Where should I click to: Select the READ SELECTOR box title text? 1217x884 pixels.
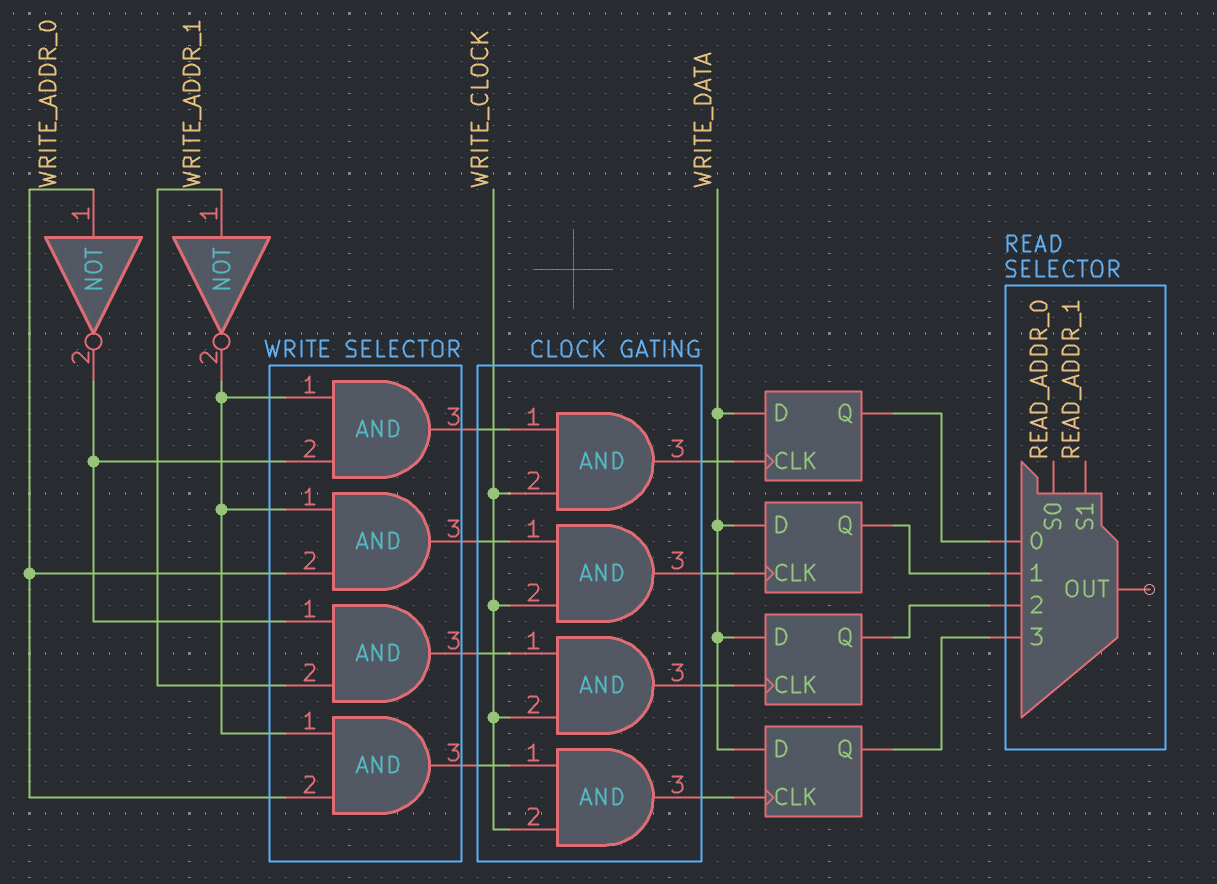coord(1062,257)
